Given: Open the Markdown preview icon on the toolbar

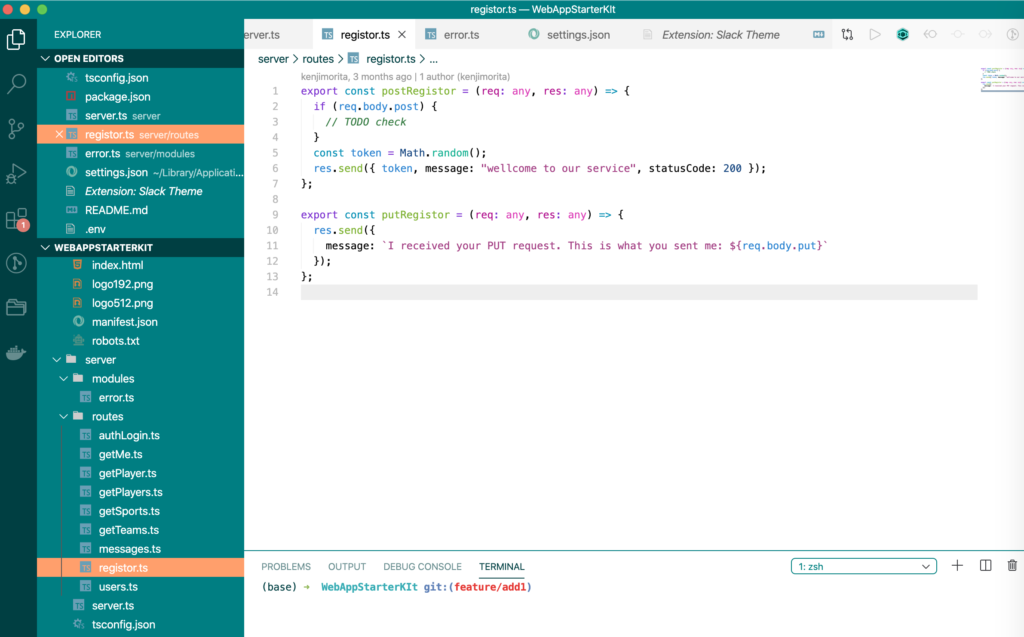Looking at the screenshot, I should [x=819, y=33].
